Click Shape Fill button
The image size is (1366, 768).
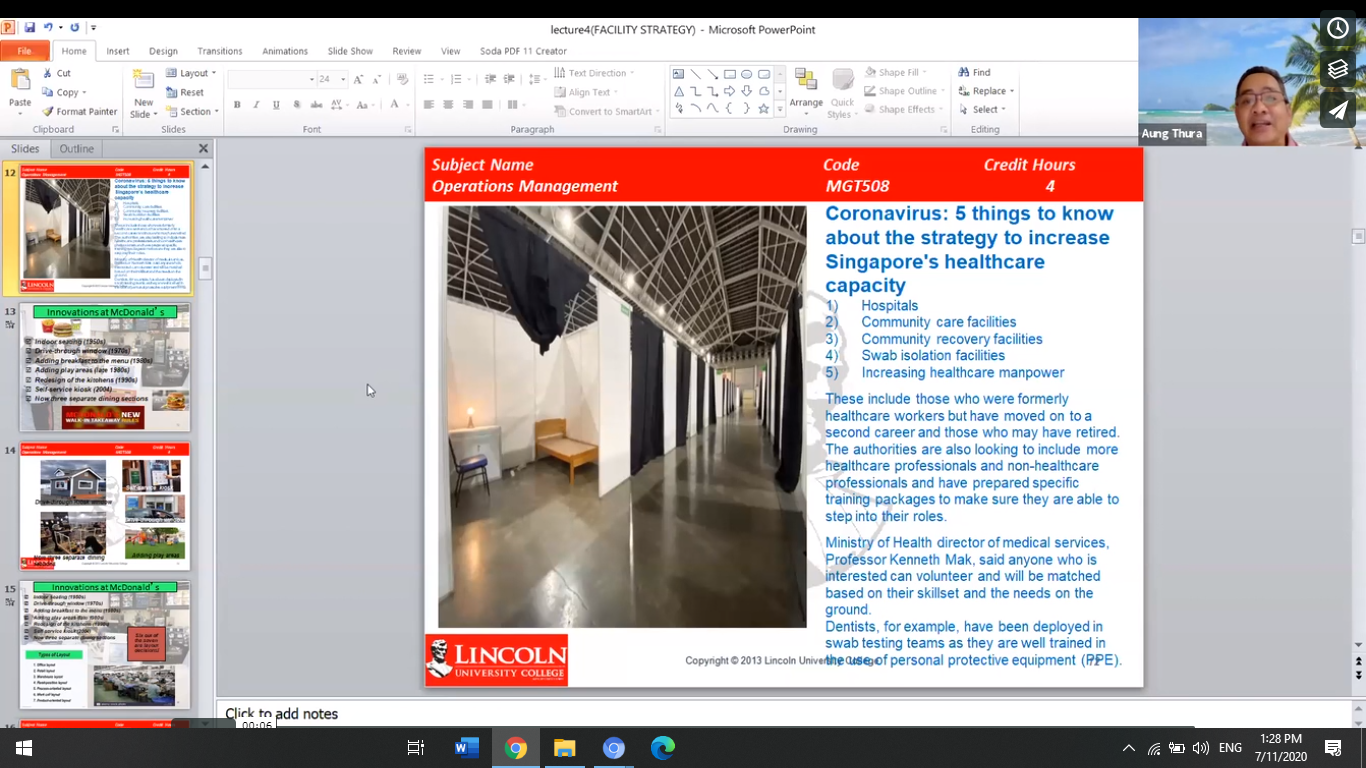point(895,72)
